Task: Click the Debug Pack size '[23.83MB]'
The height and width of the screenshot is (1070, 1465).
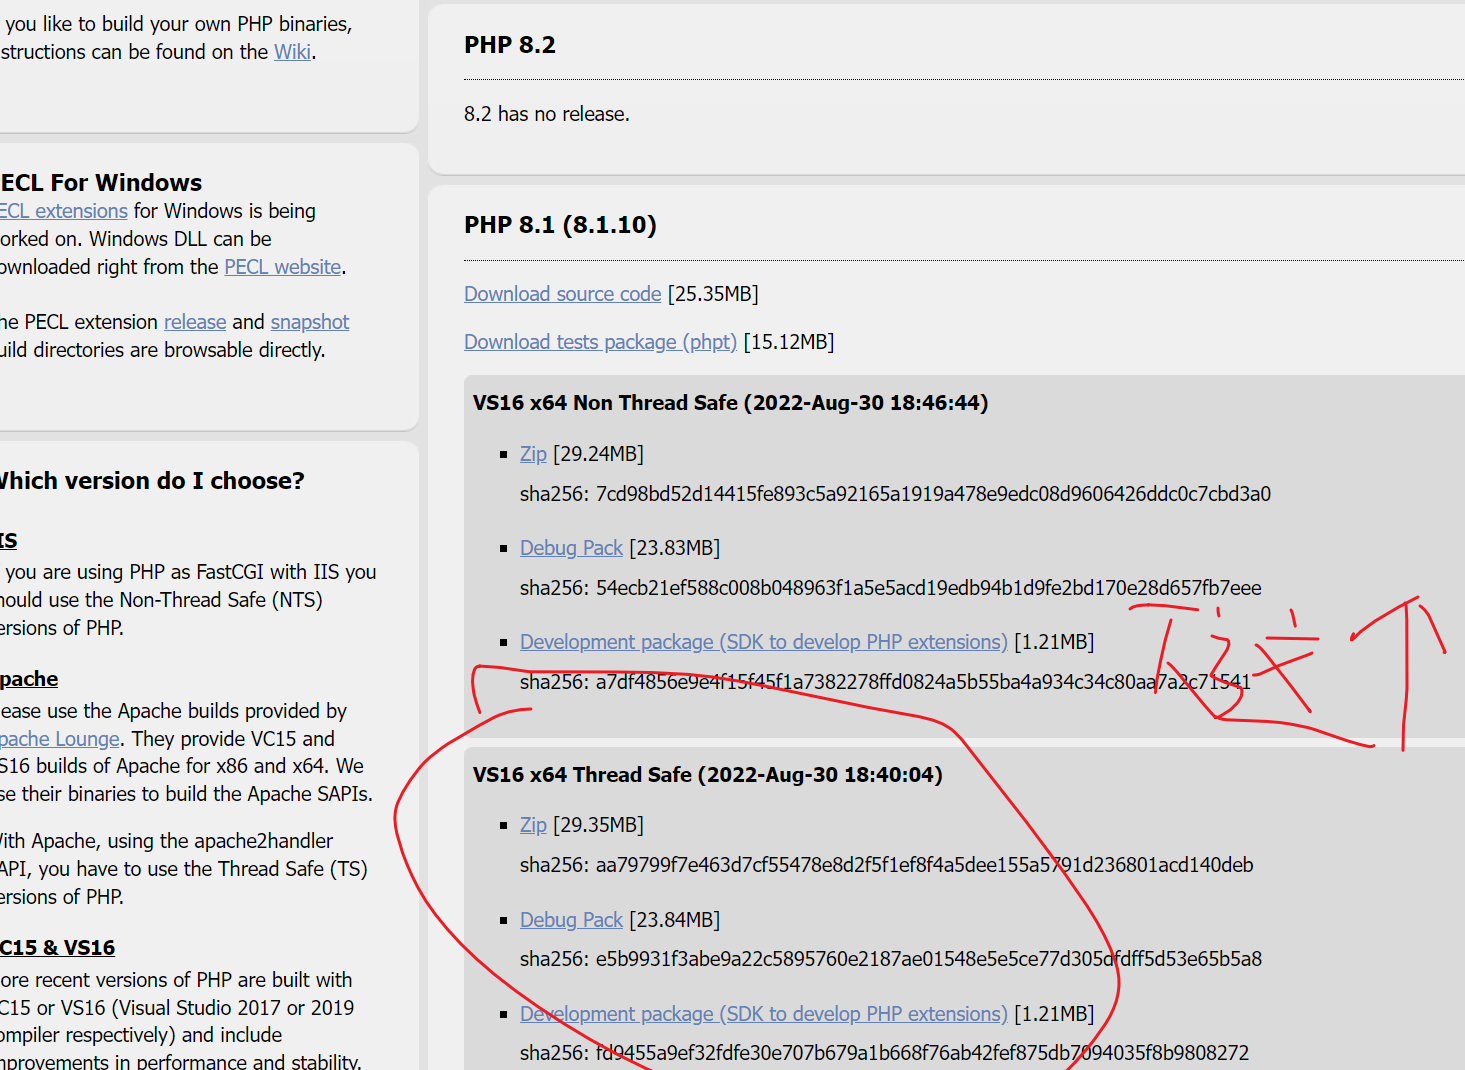Action: tap(674, 548)
